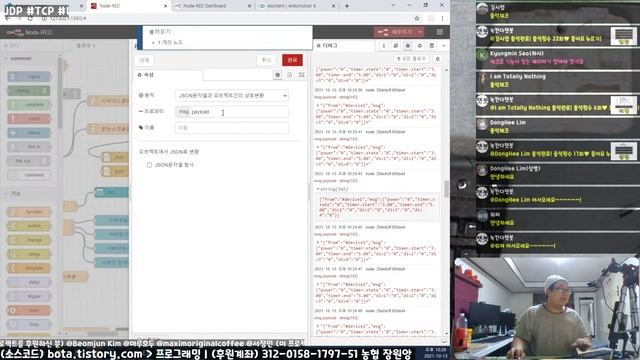Open the Node-RED main hamburger menu
640x360 pixels.
click(x=440, y=32)
